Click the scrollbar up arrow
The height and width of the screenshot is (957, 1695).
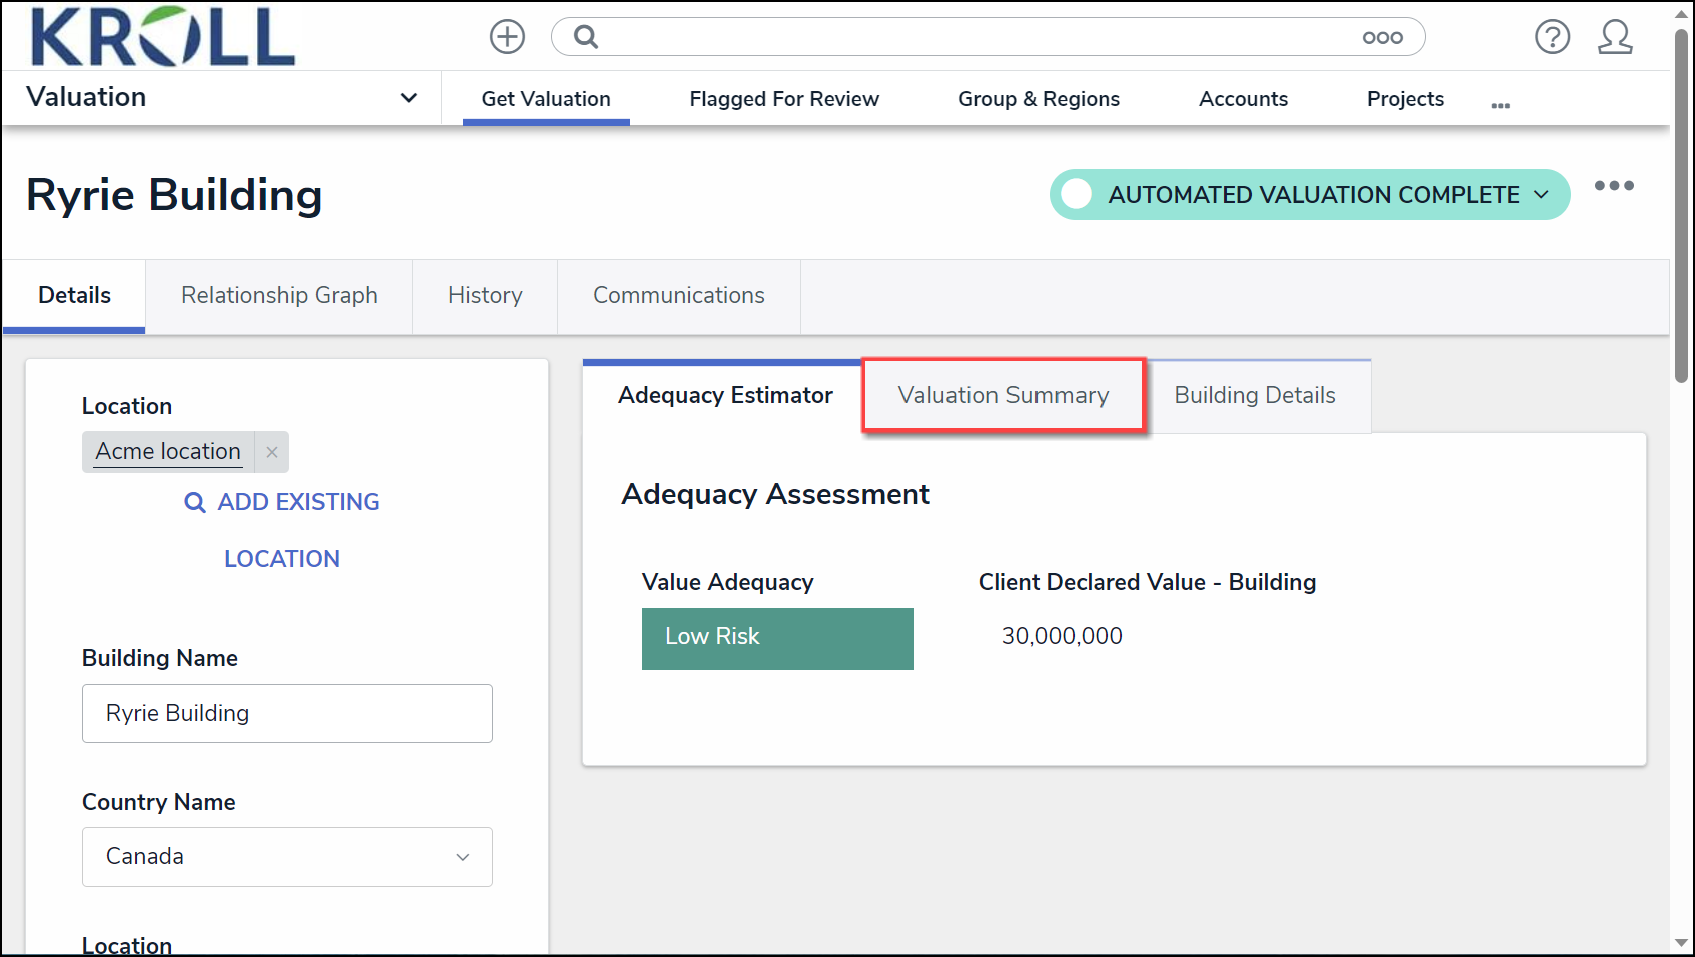pyautogui.click(x=1682, y=14)
